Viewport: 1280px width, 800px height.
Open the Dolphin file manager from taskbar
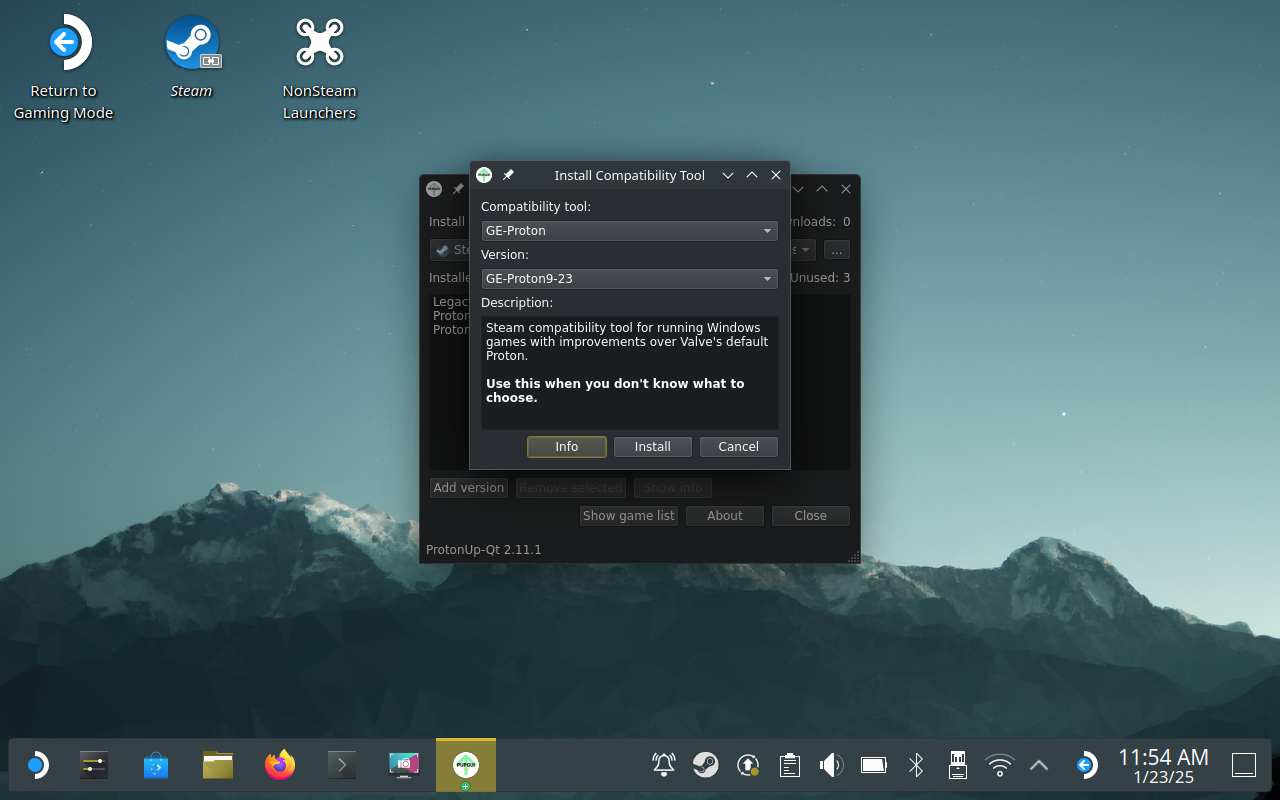[217, 766]
